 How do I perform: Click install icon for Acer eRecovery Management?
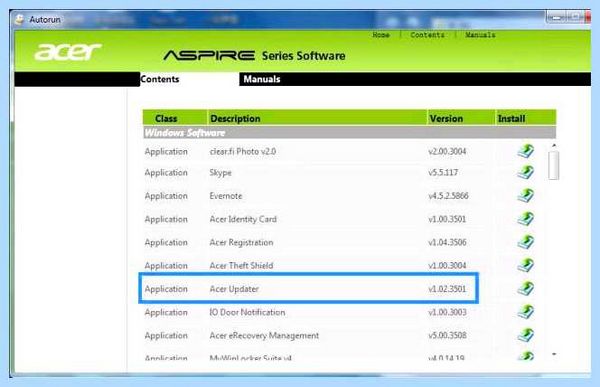click(526, 335)
